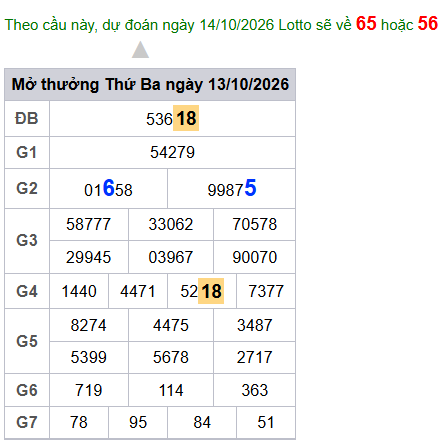The image size is (447, 445).
Task: Click the gray upward triangle pointer
Action: [140, 50]
